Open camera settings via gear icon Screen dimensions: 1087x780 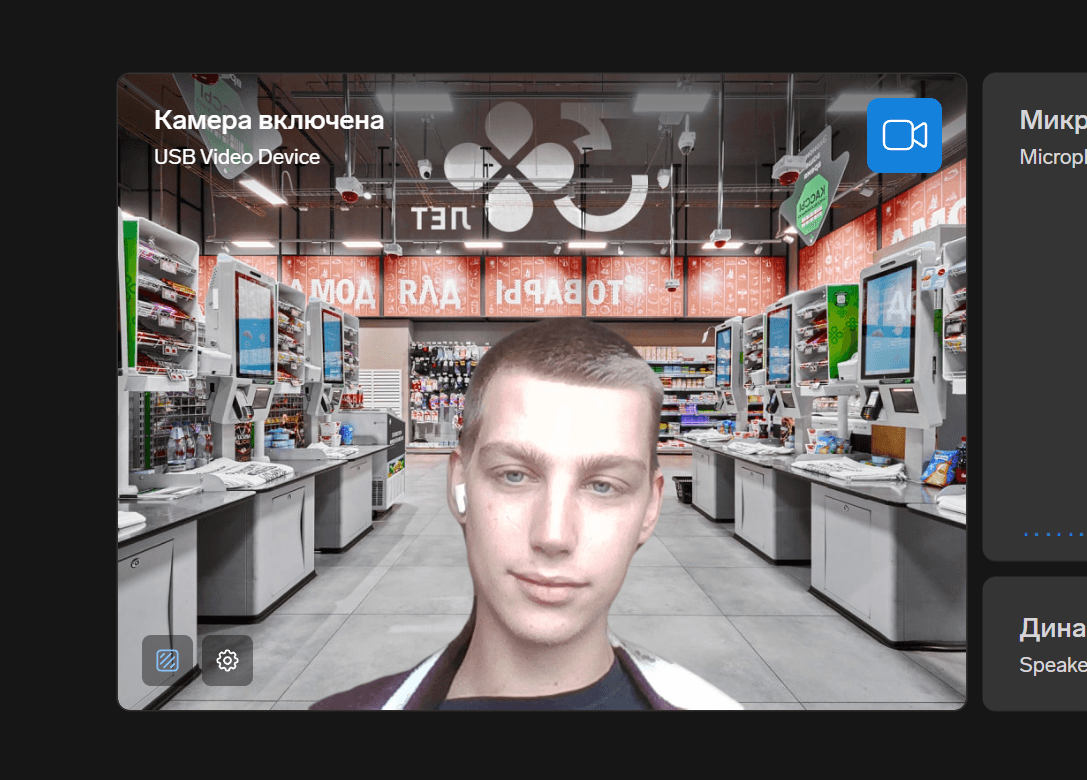tap(227, 660)
